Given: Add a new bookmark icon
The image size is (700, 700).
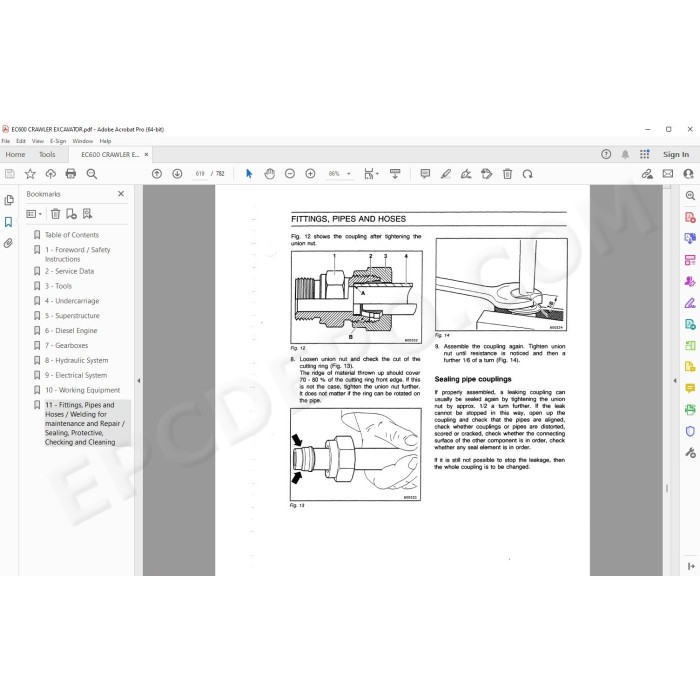Looking at the screenshot, I should (x=71, y=214).
